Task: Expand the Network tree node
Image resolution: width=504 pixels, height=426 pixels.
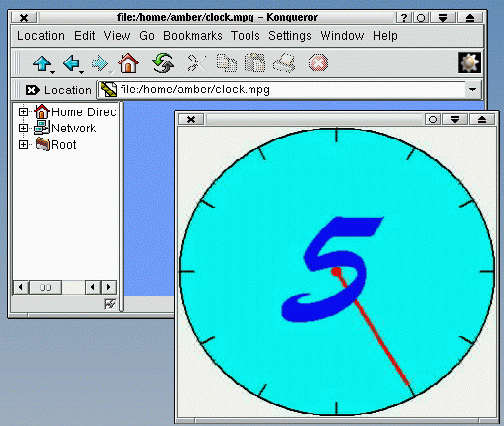Action: click(23, 128)
